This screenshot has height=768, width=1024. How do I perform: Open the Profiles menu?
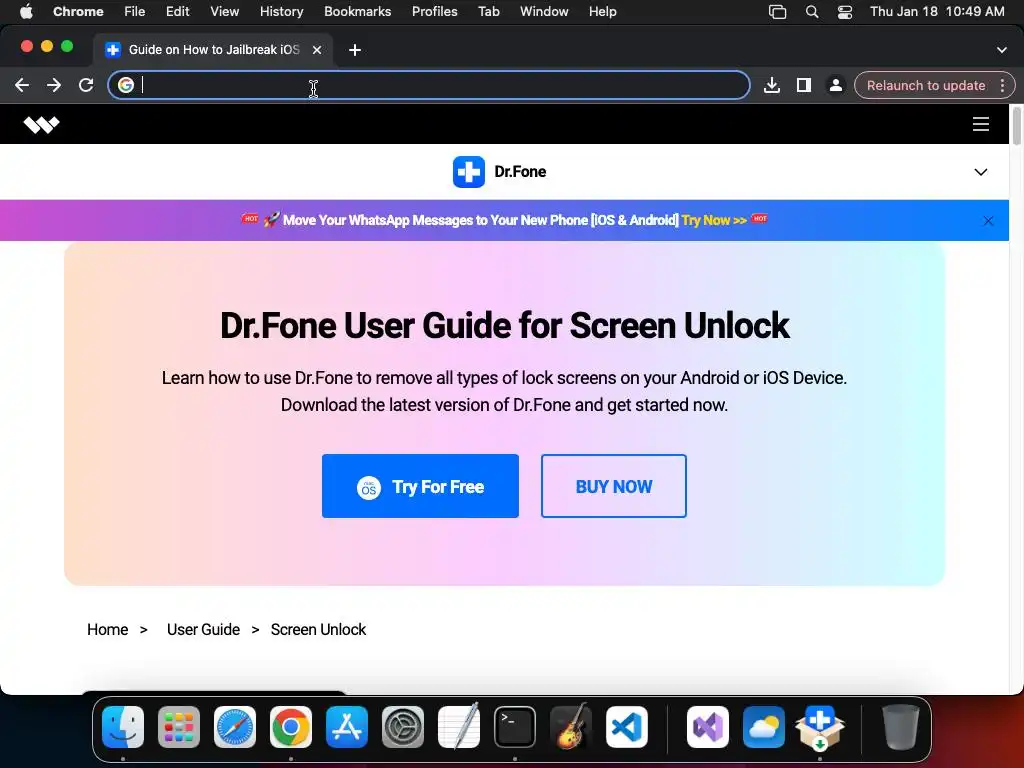pyautogui.click(x=434, y=12)
